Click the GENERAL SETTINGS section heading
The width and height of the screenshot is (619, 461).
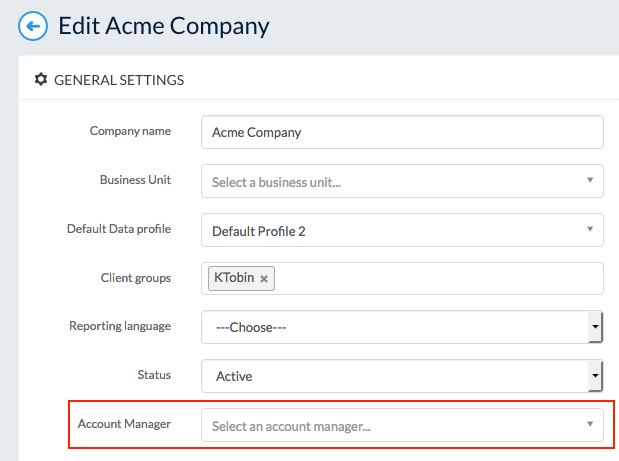coord(119,80)
